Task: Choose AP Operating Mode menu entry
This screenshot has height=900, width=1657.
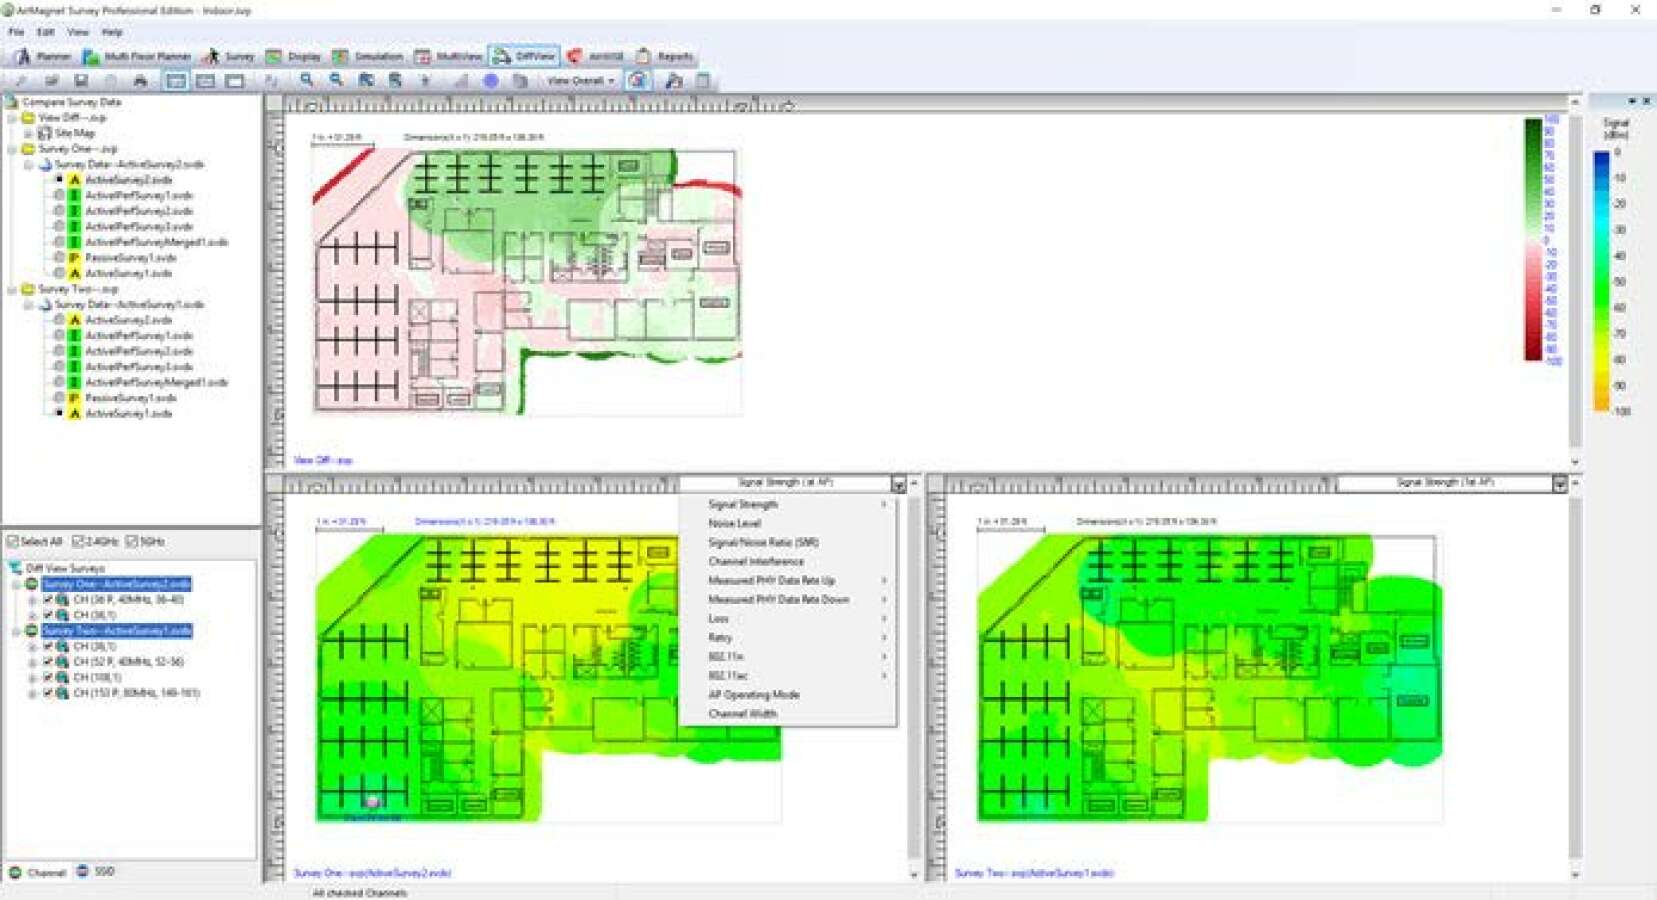Action: tap(787, 694)
